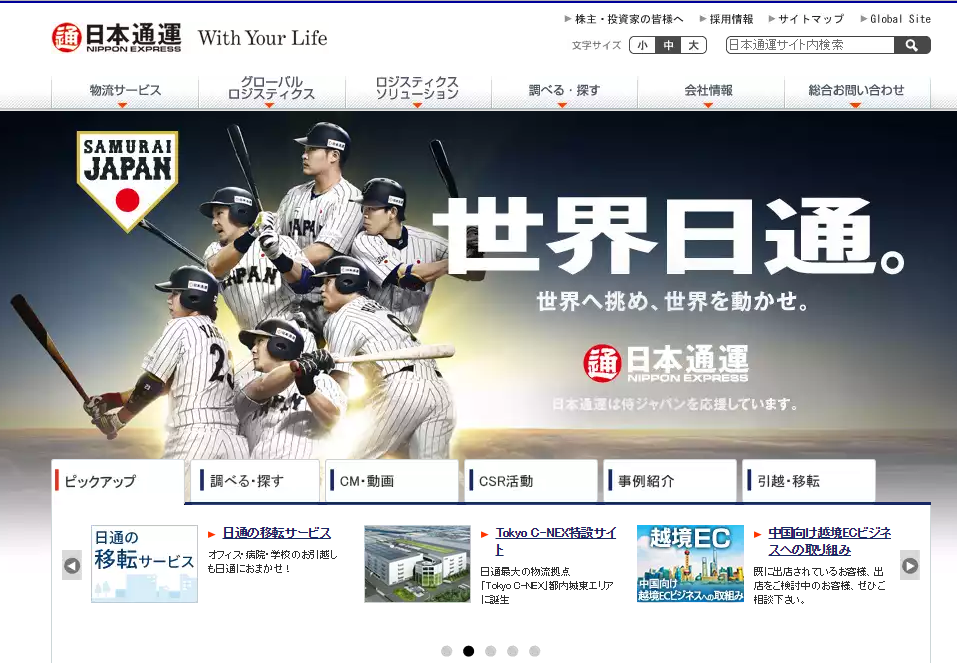Click text 世界へ挑め、世界を動かせ。
Viewport: 957px width, 663px height.
673,301
